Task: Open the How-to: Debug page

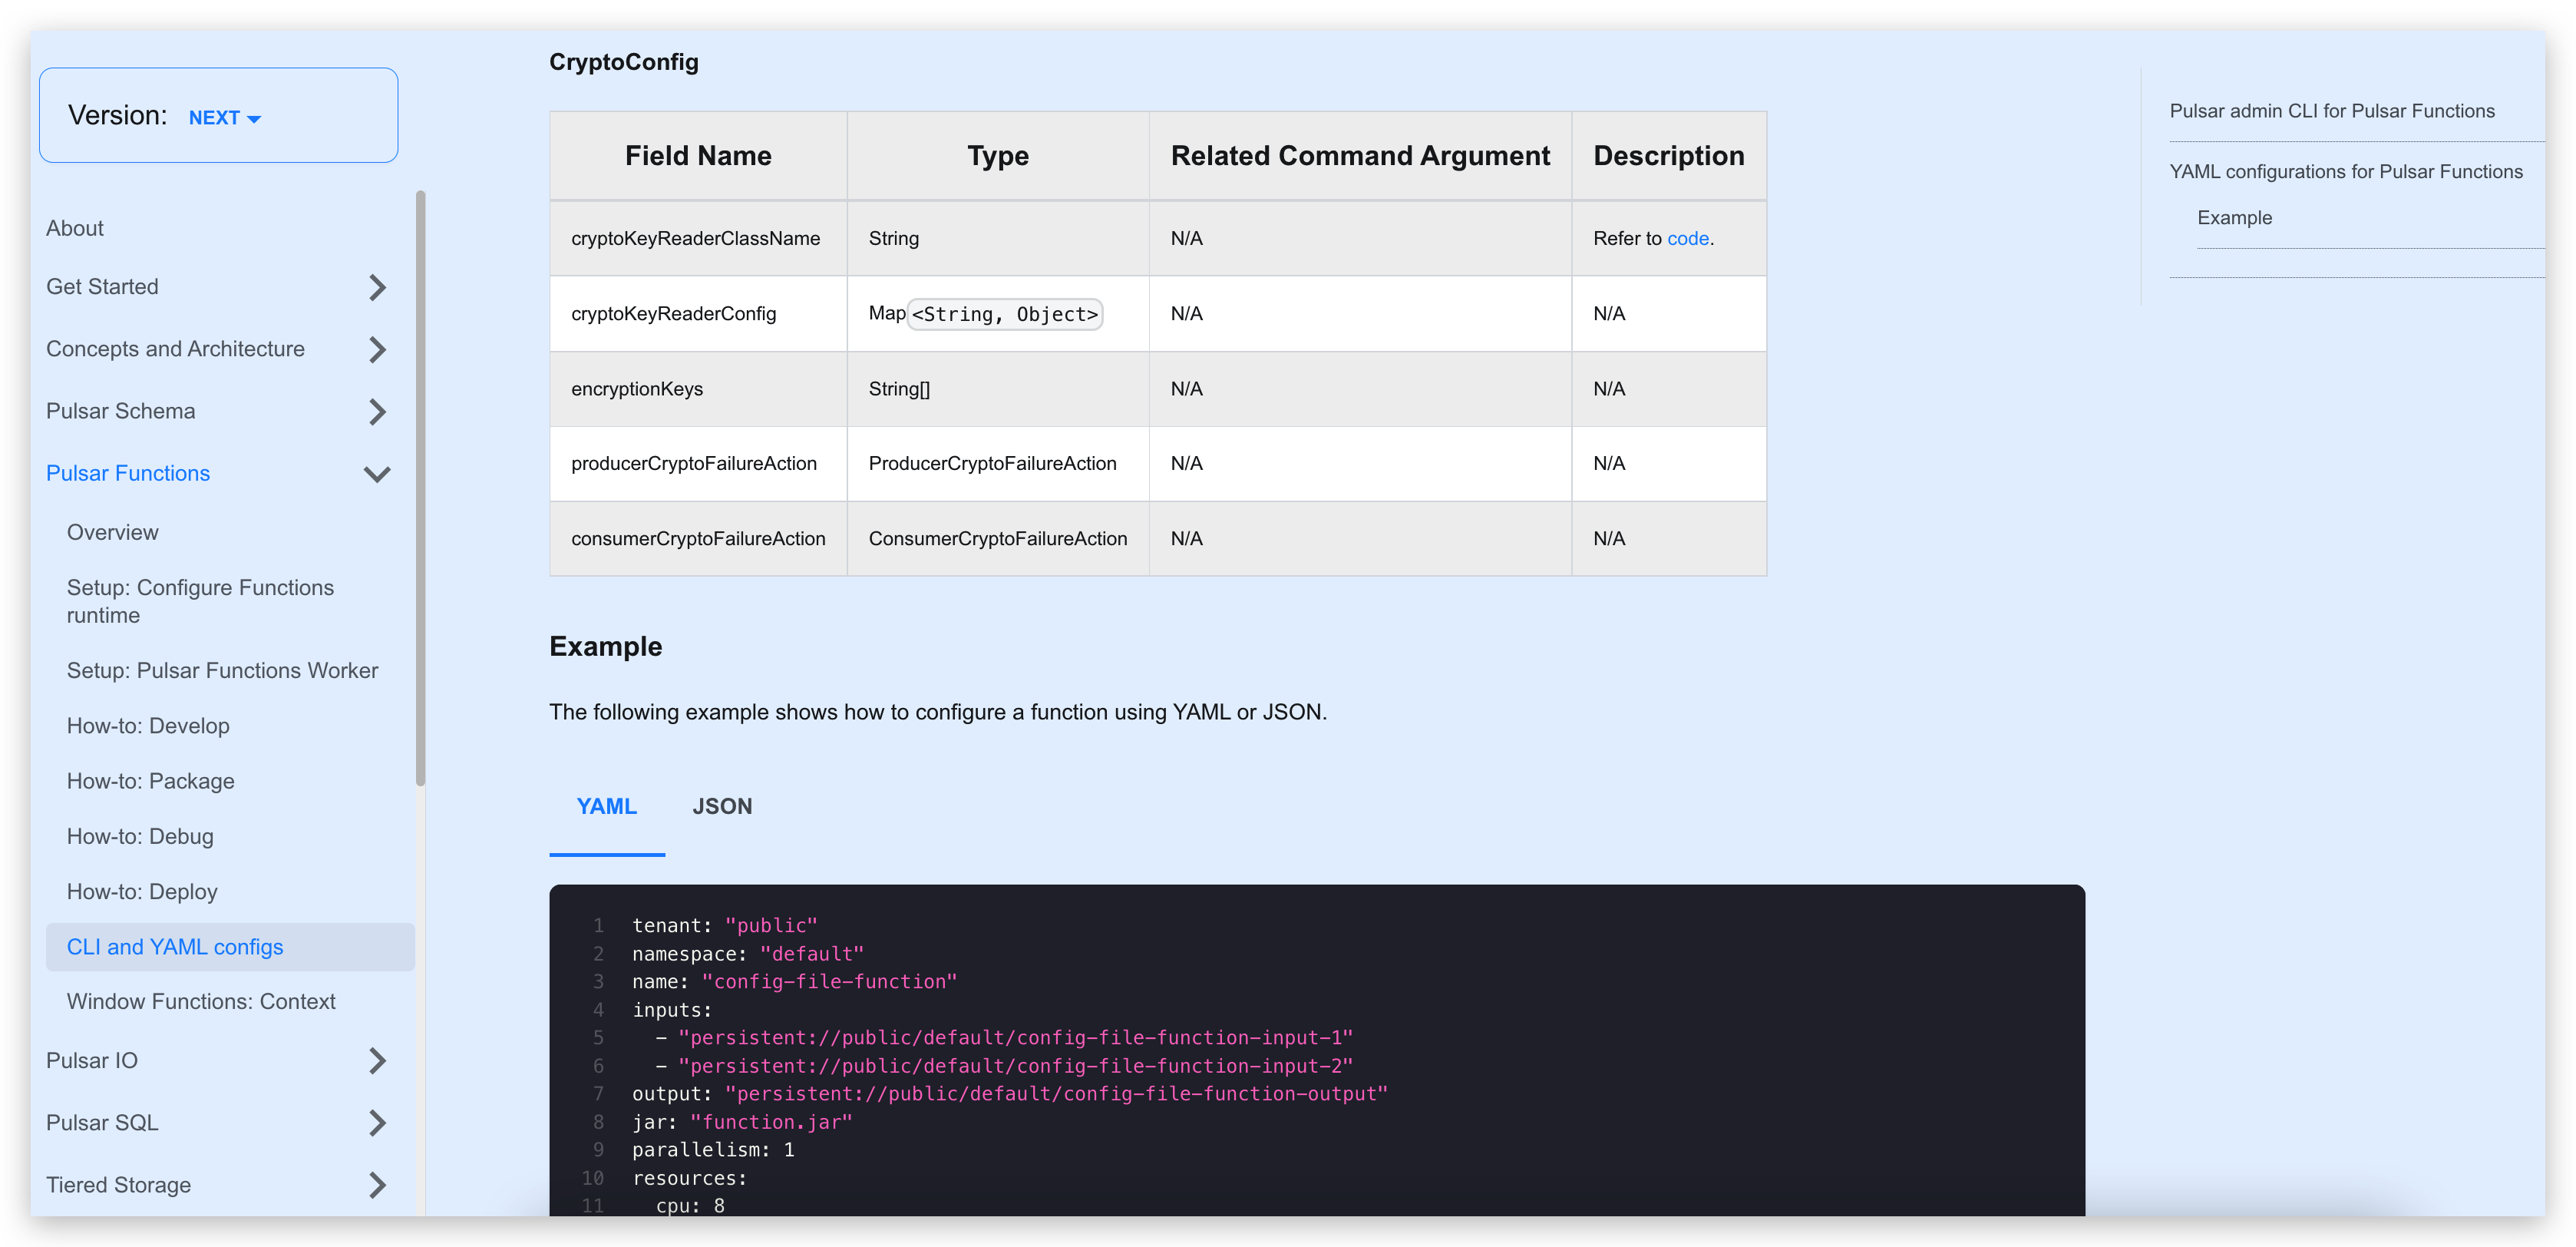Action: (140, 836)
